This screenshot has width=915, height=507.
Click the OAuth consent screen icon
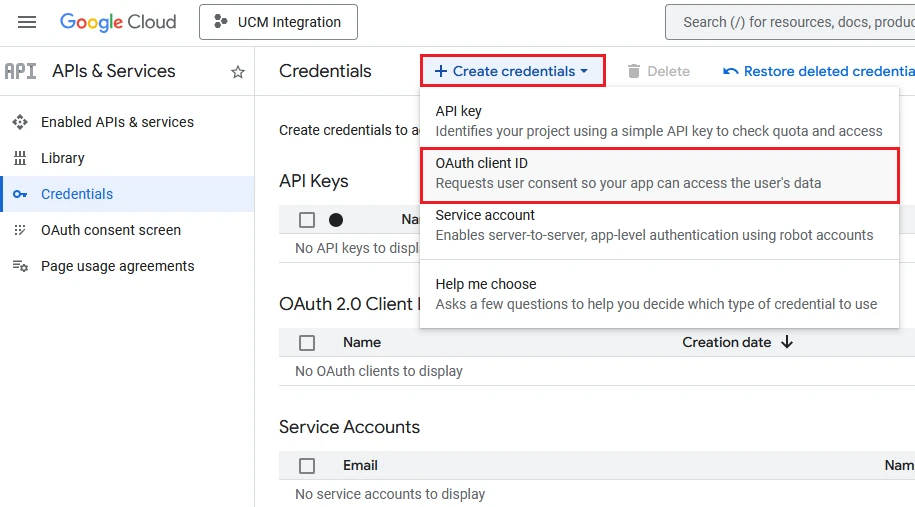[x=20, y=230]
